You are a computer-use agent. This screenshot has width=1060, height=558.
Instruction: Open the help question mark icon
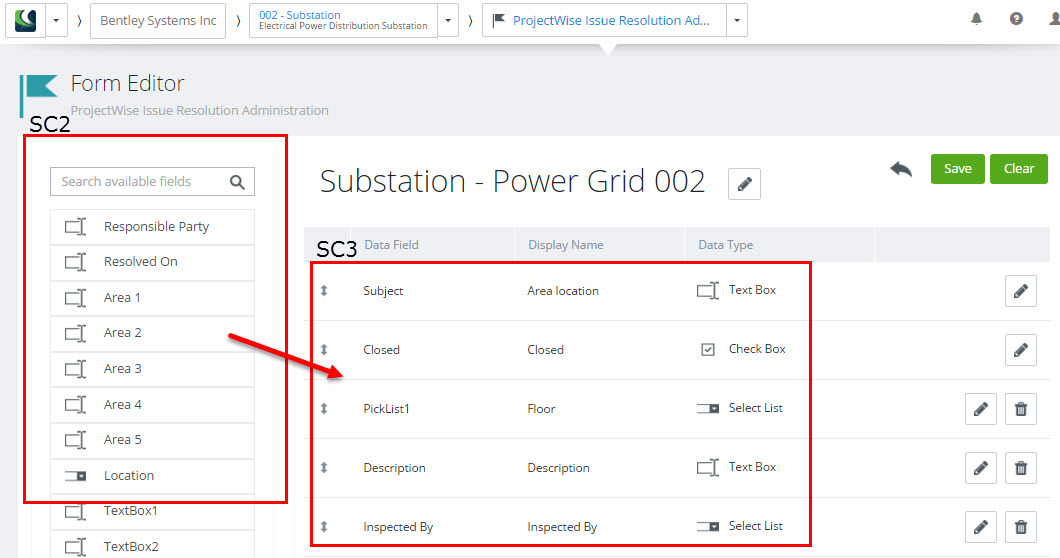(x=1016, y=19)
